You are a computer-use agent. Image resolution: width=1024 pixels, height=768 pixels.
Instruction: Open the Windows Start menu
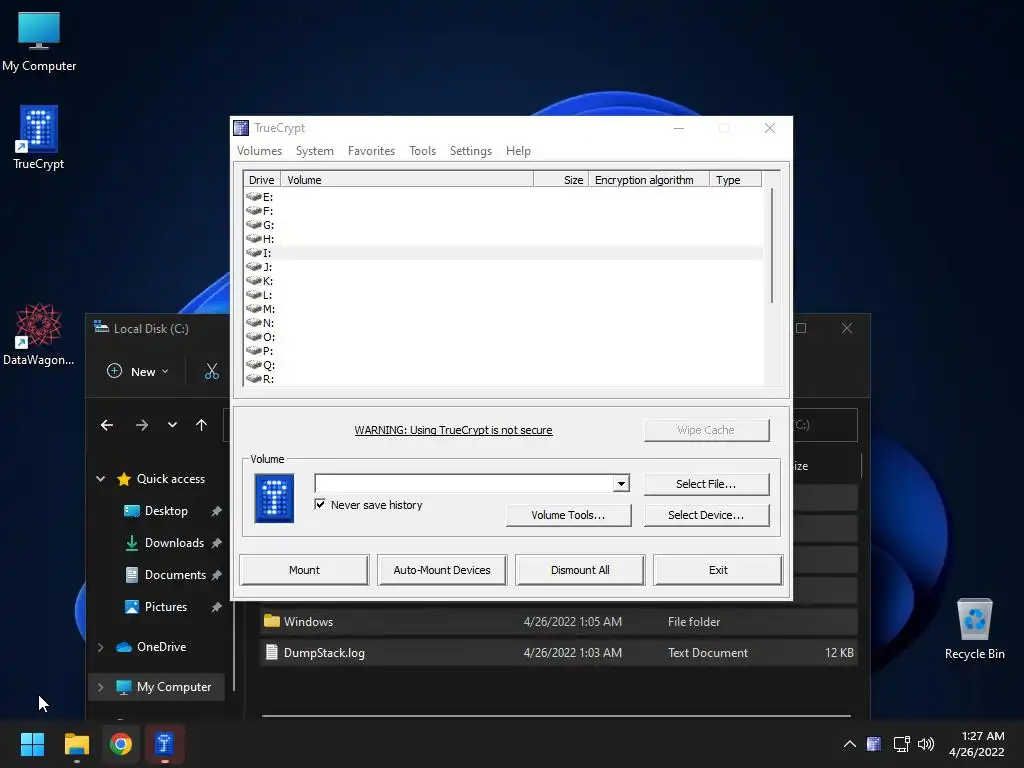[x=32, y=744]
